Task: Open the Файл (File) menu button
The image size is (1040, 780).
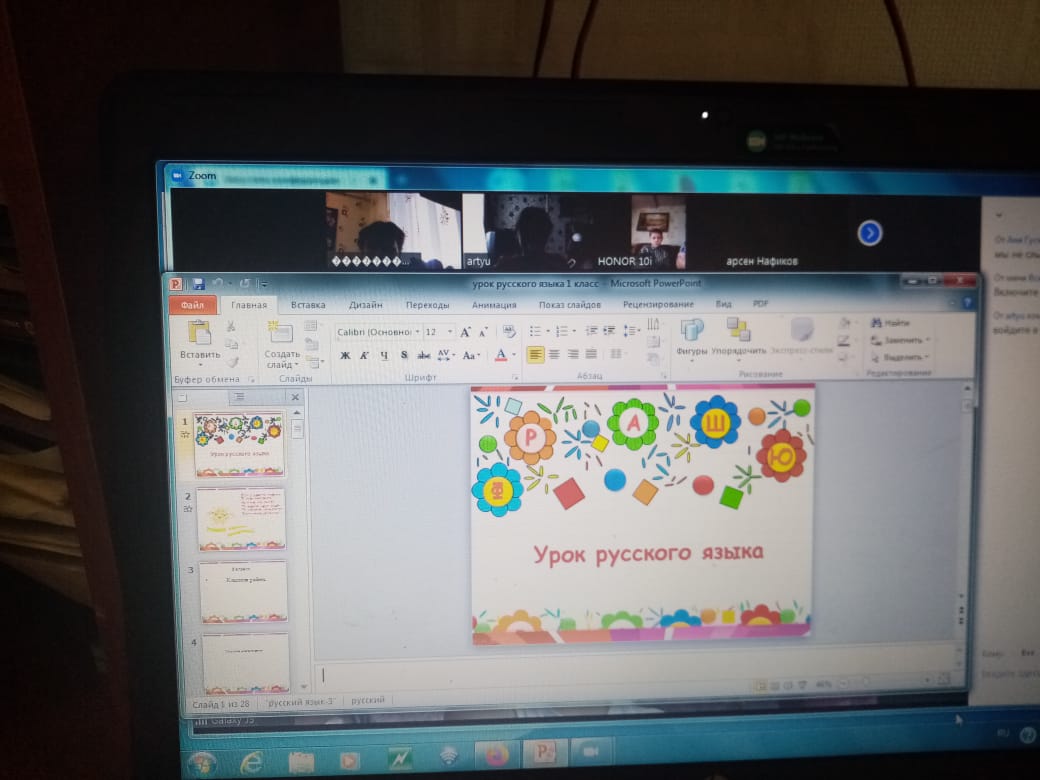Action: click(192, 305)
